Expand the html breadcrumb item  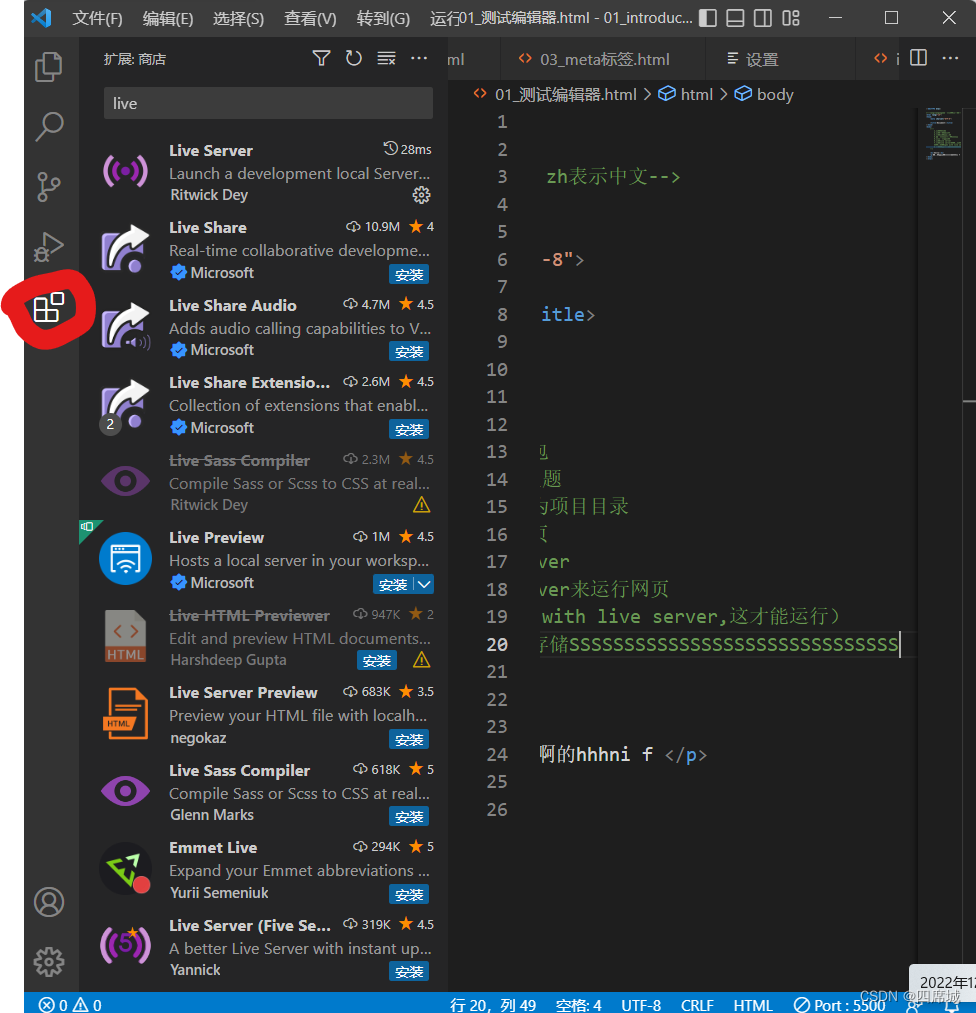(697, 93)
